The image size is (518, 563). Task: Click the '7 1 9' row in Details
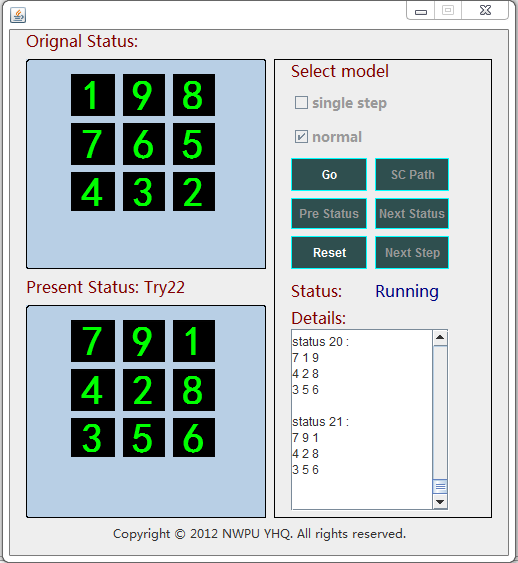pos(305,358)
